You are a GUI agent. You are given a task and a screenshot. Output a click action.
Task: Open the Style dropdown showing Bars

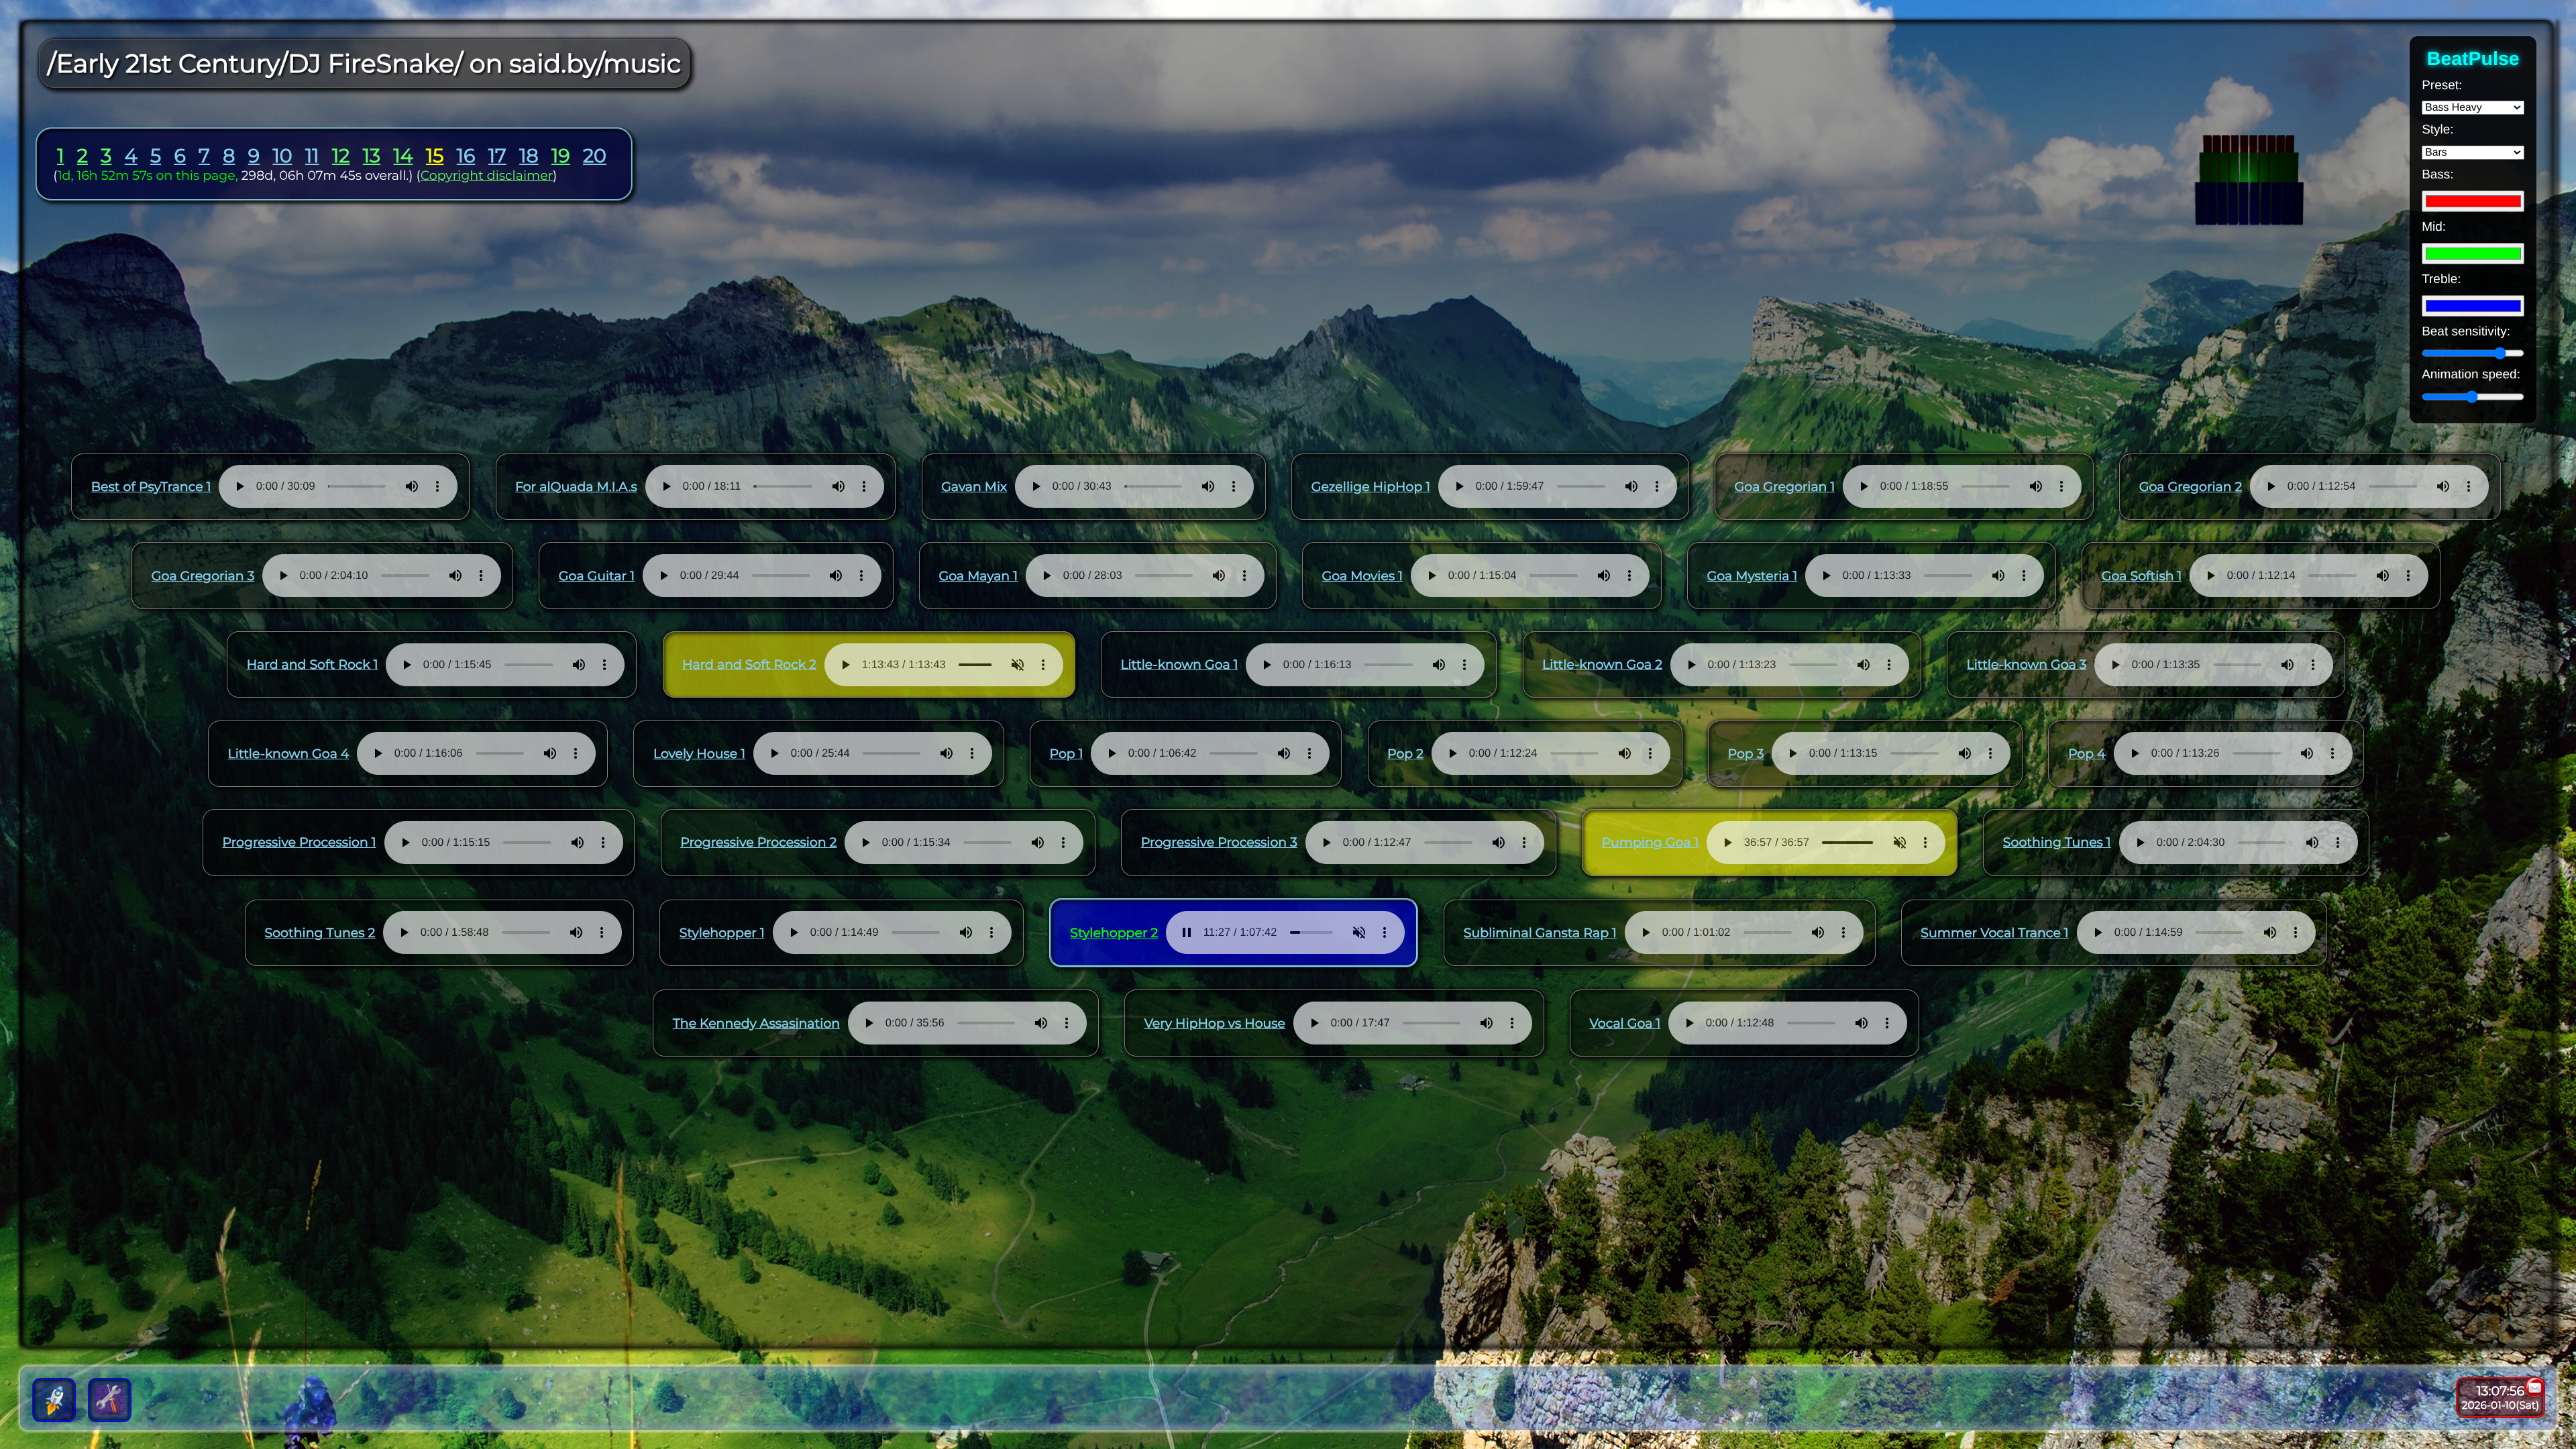tap(2472, 152)
